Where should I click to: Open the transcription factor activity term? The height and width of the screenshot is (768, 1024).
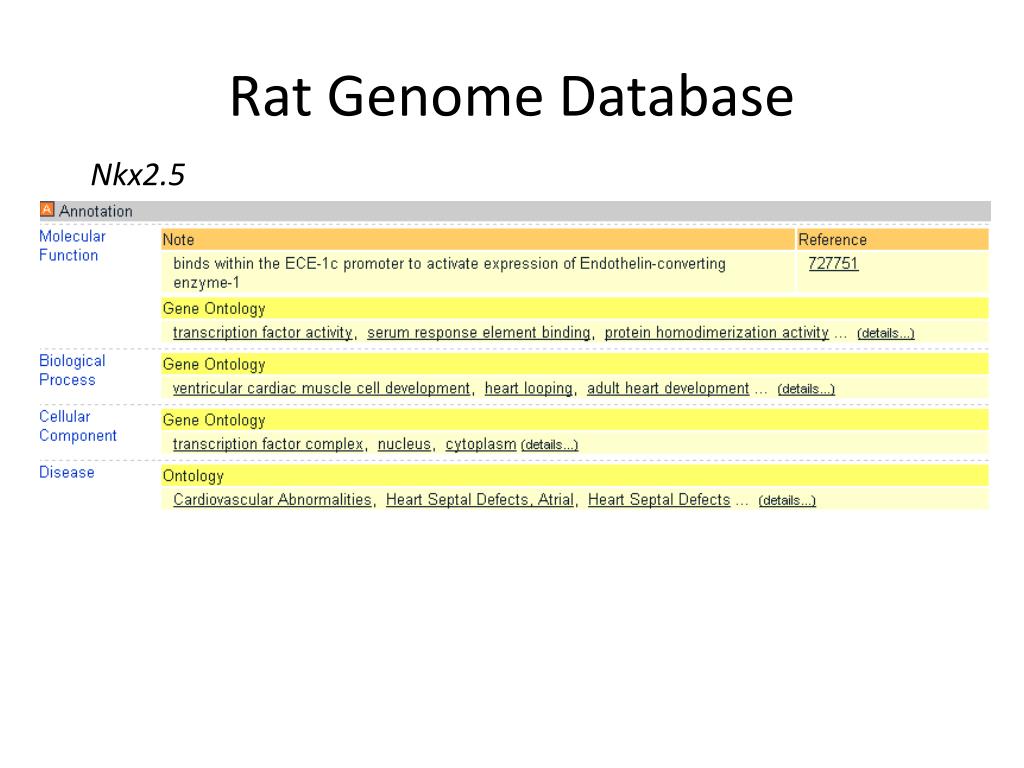pyautogui.click(x=263, y=332)
